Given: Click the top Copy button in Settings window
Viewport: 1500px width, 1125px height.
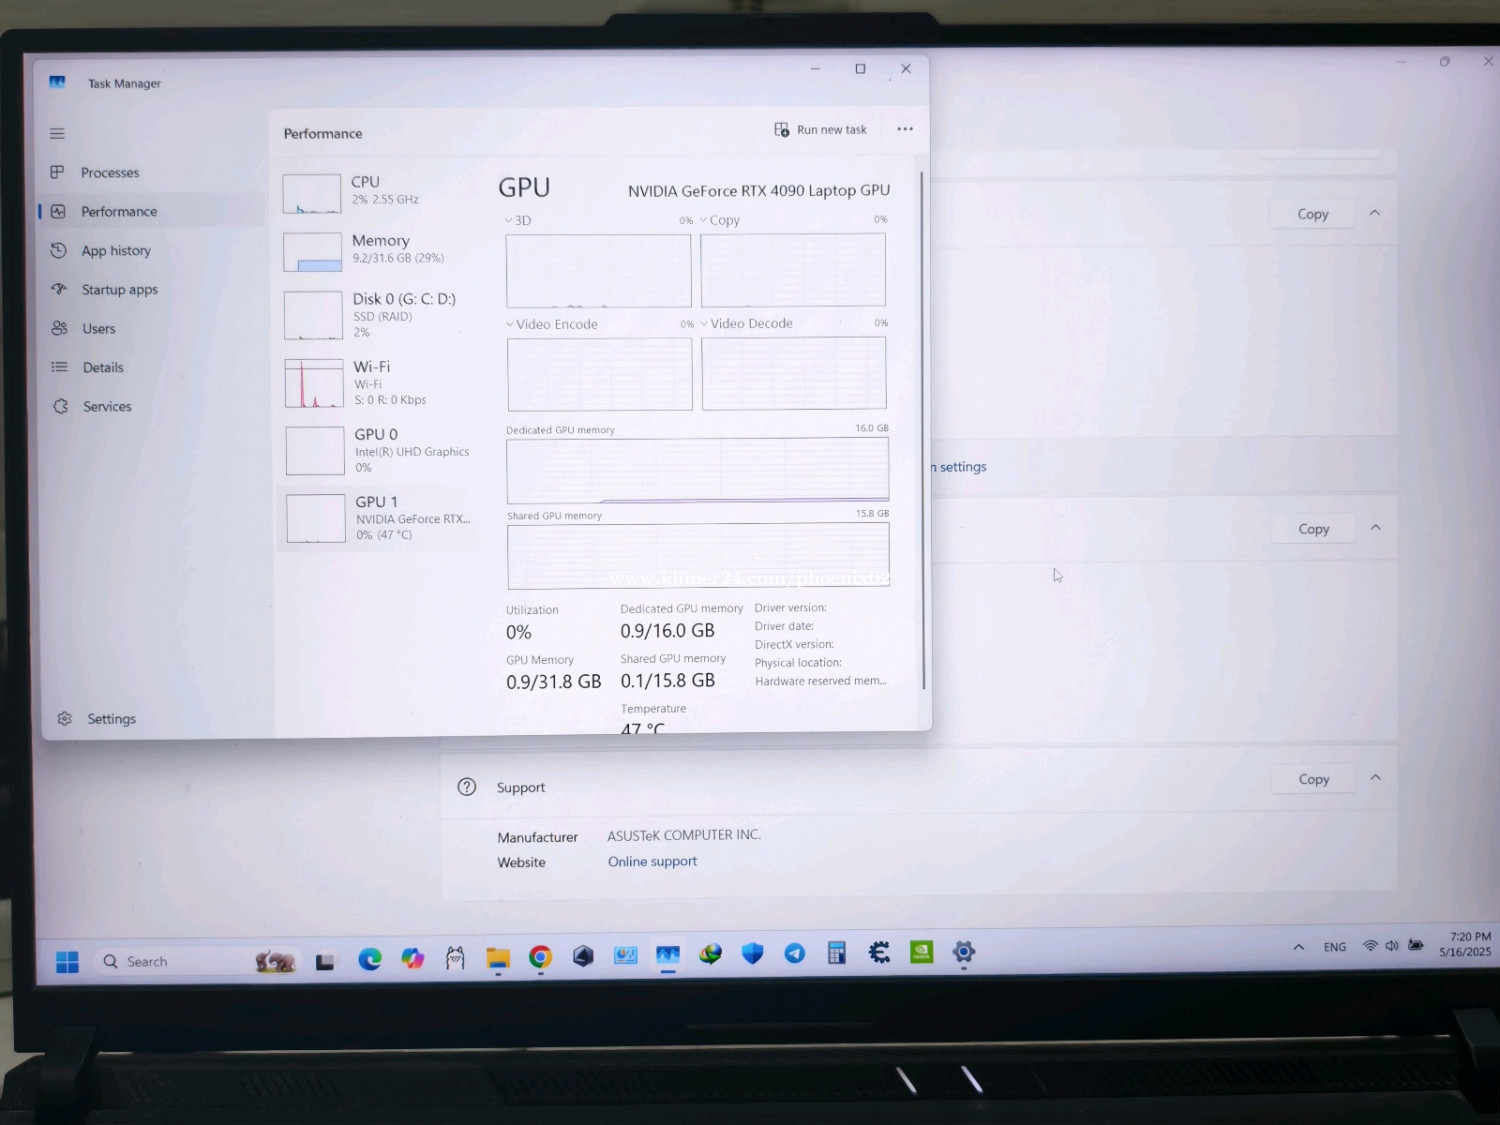Looking at the screenshot, I should point(1312,214).
